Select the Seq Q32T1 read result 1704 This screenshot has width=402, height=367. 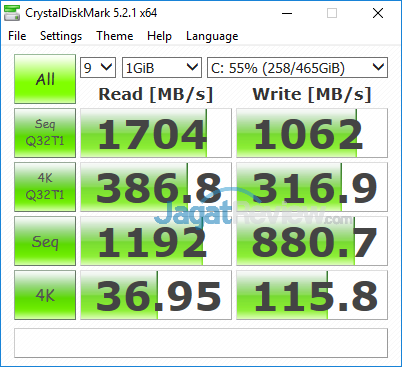point(156,133)
